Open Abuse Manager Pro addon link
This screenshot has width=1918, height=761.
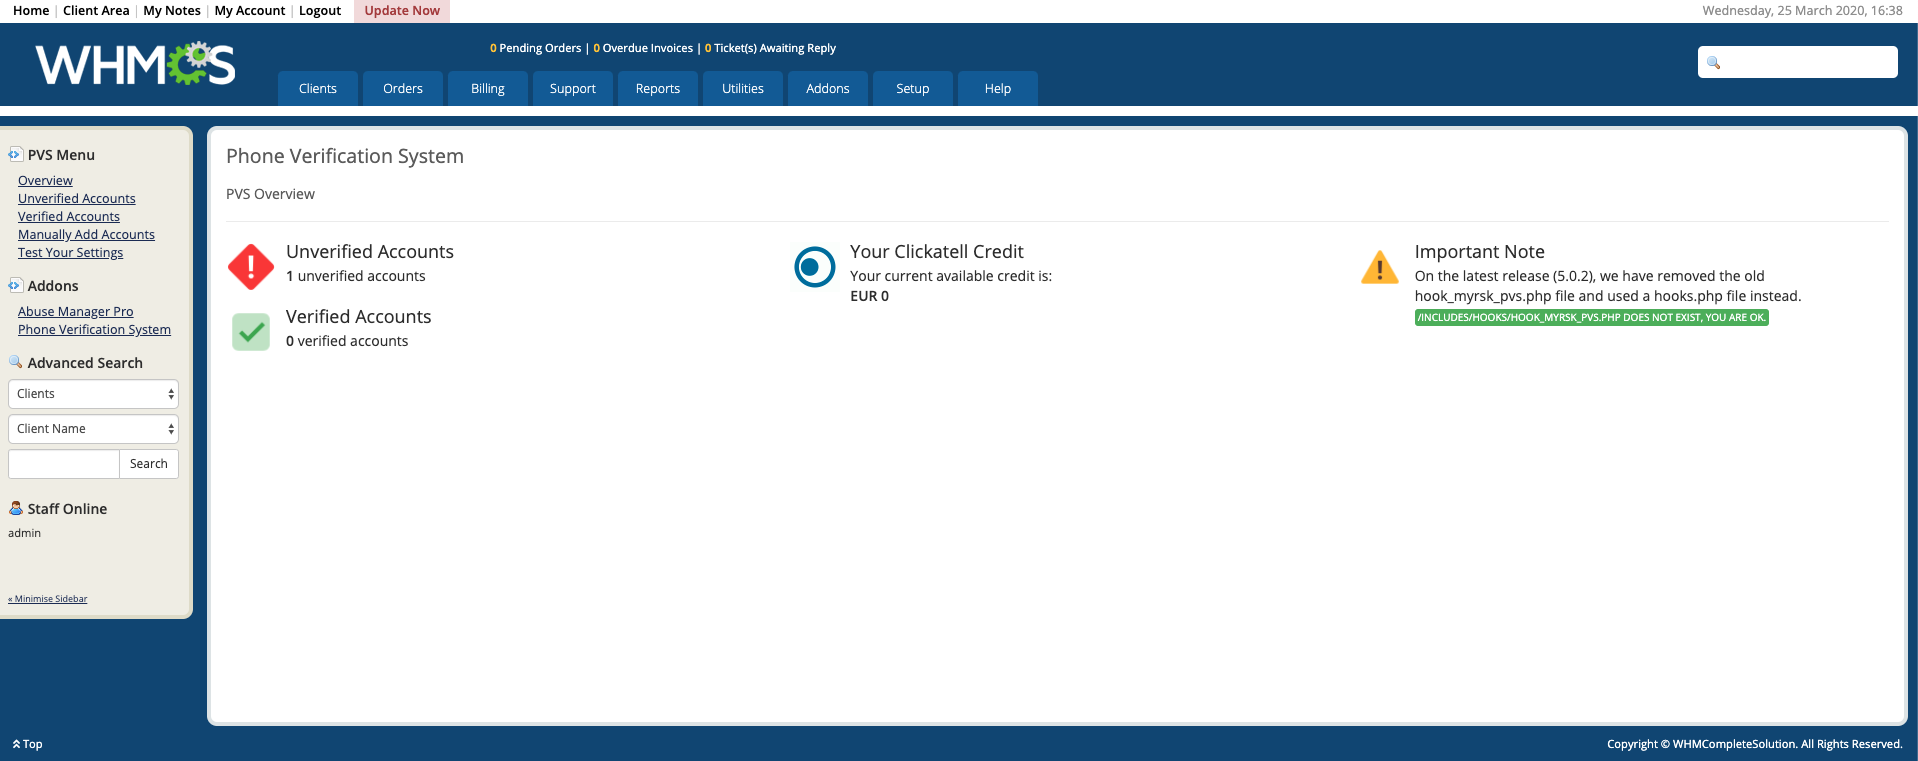[75, 312]
